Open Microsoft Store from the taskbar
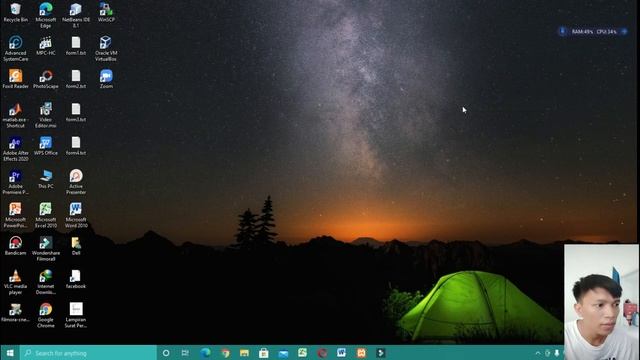The width and height of the screenshot is (640, 360). click(x=264, y=353)
